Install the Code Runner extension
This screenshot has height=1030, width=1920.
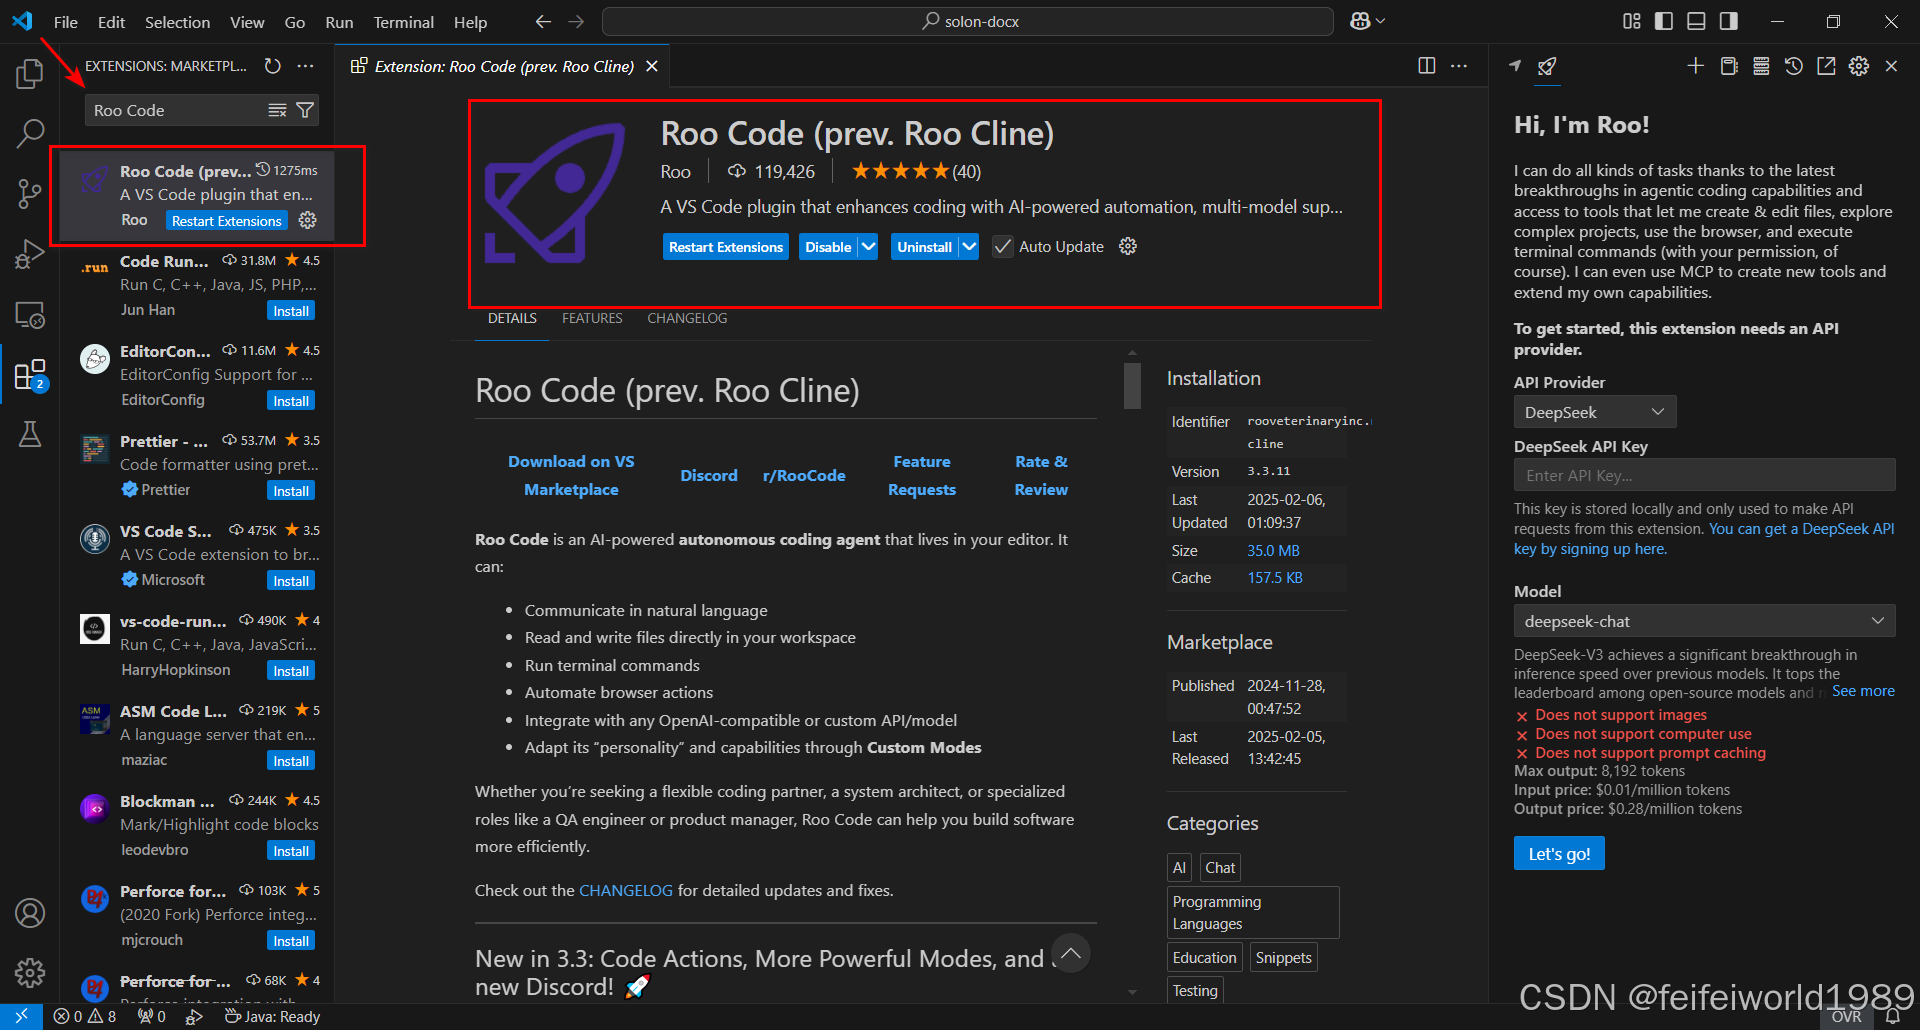pos(291,311)
